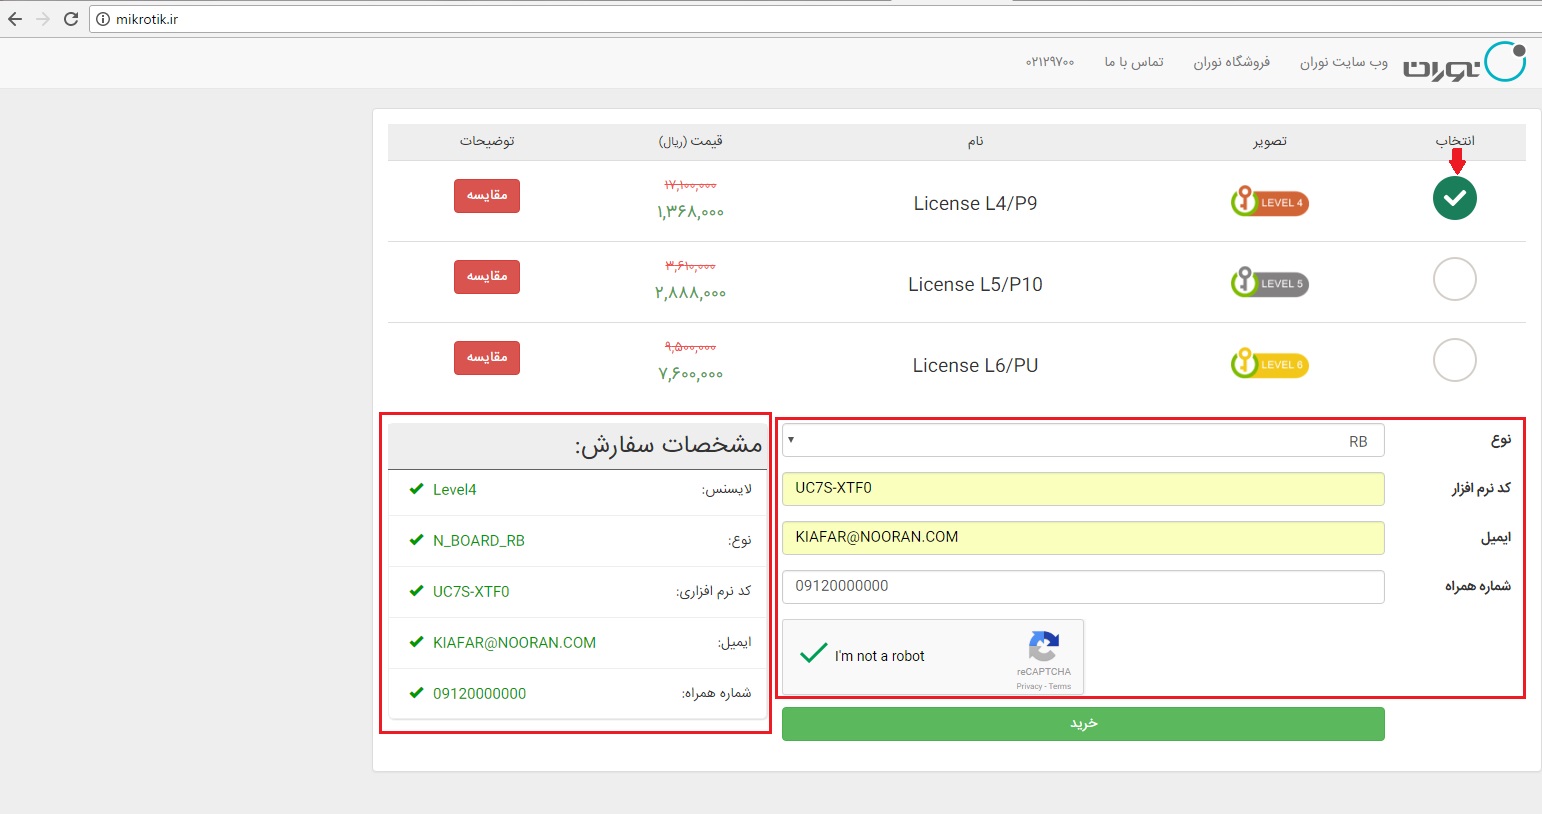
Task: Click the green check icon beside Level4
Action: tap(416, 489)
